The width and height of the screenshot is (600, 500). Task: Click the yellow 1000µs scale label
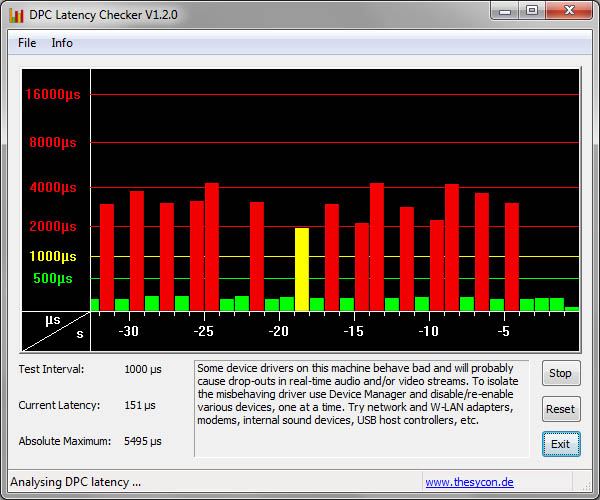[53, 256]
